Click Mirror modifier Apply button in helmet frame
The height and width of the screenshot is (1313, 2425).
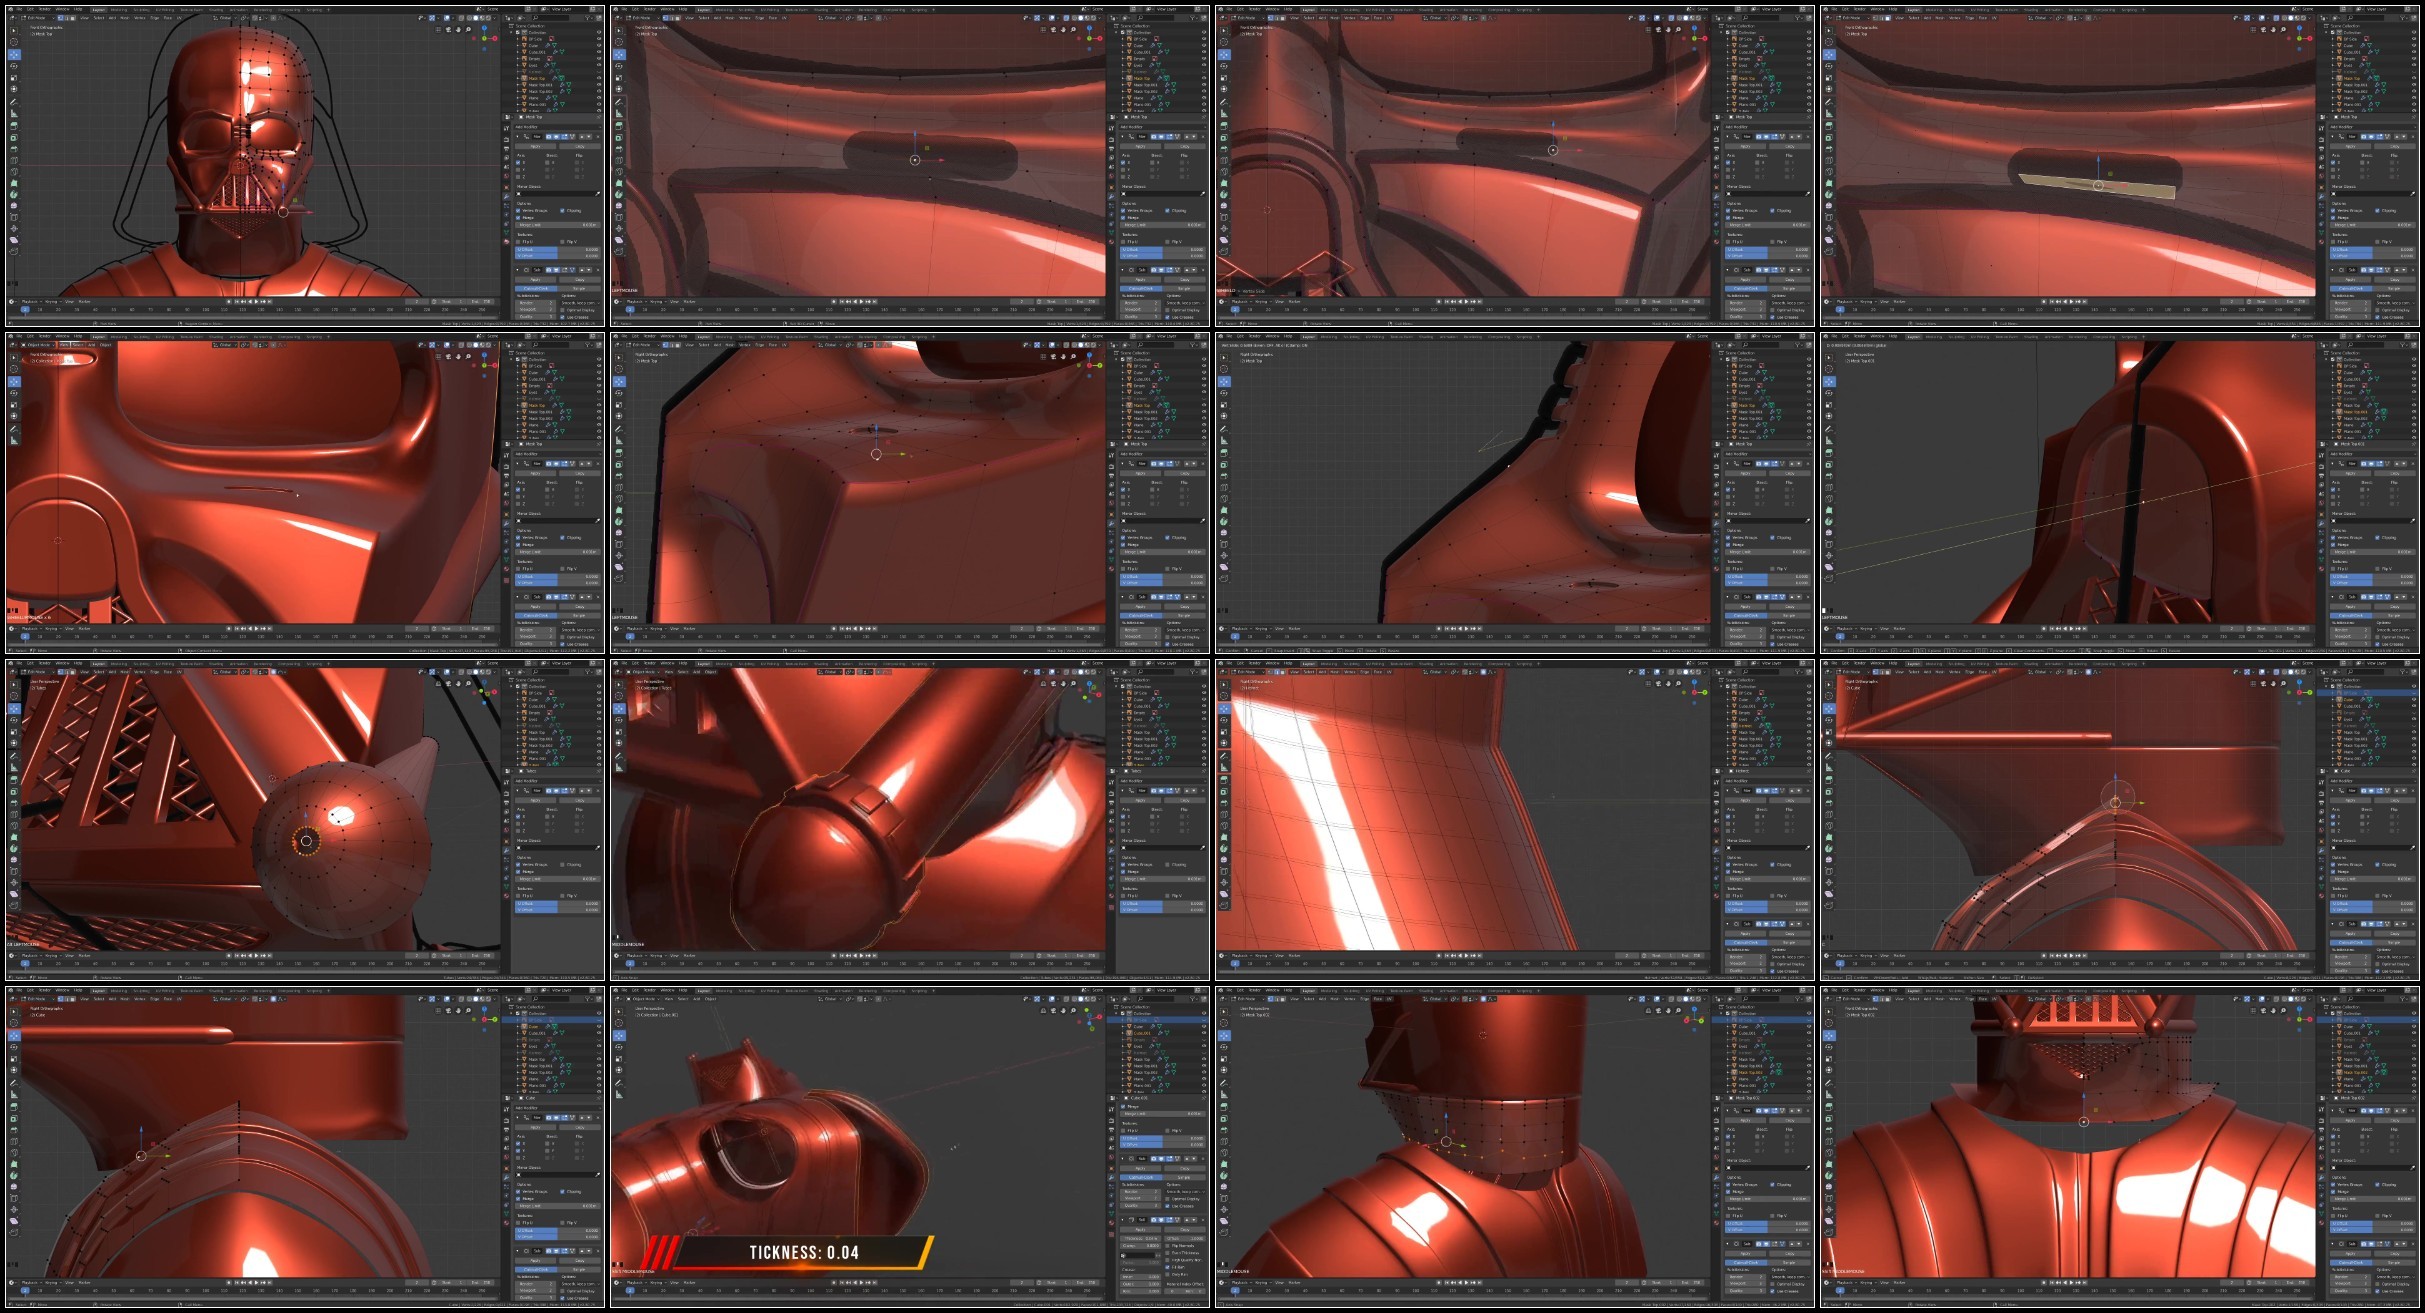coord(535,146)
